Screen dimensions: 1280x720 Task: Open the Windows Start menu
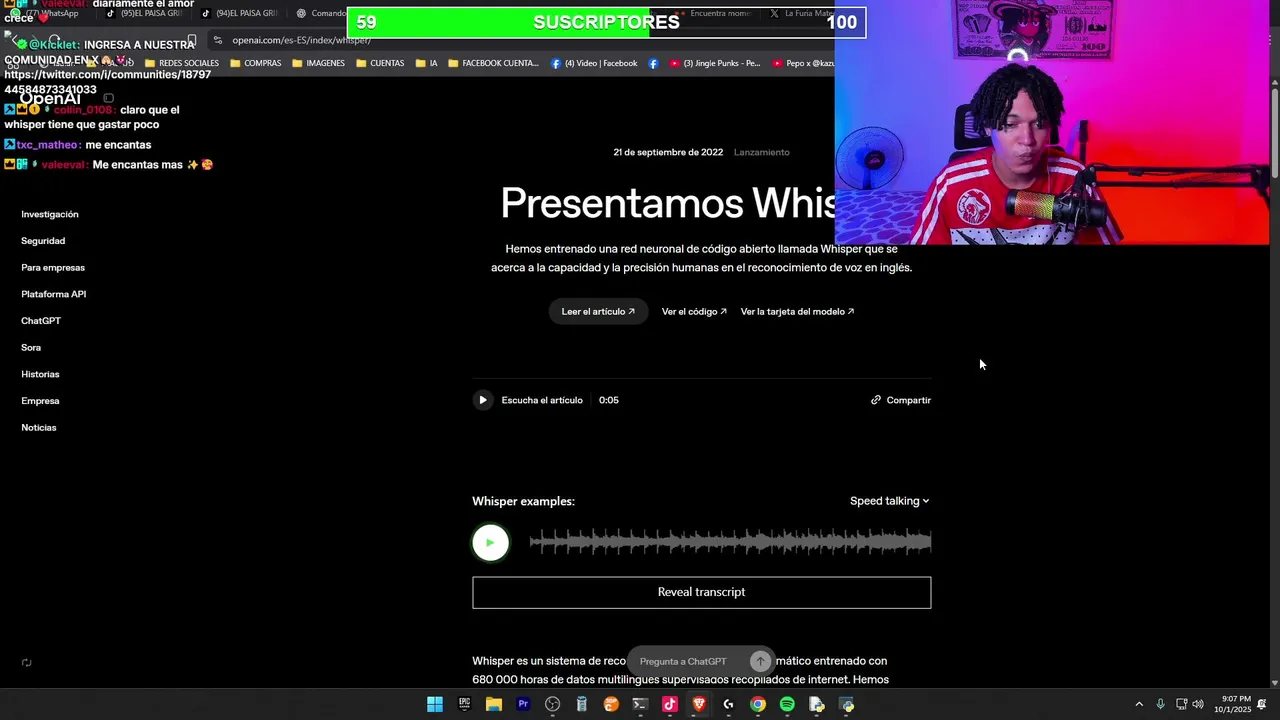(x=435, y=705)
